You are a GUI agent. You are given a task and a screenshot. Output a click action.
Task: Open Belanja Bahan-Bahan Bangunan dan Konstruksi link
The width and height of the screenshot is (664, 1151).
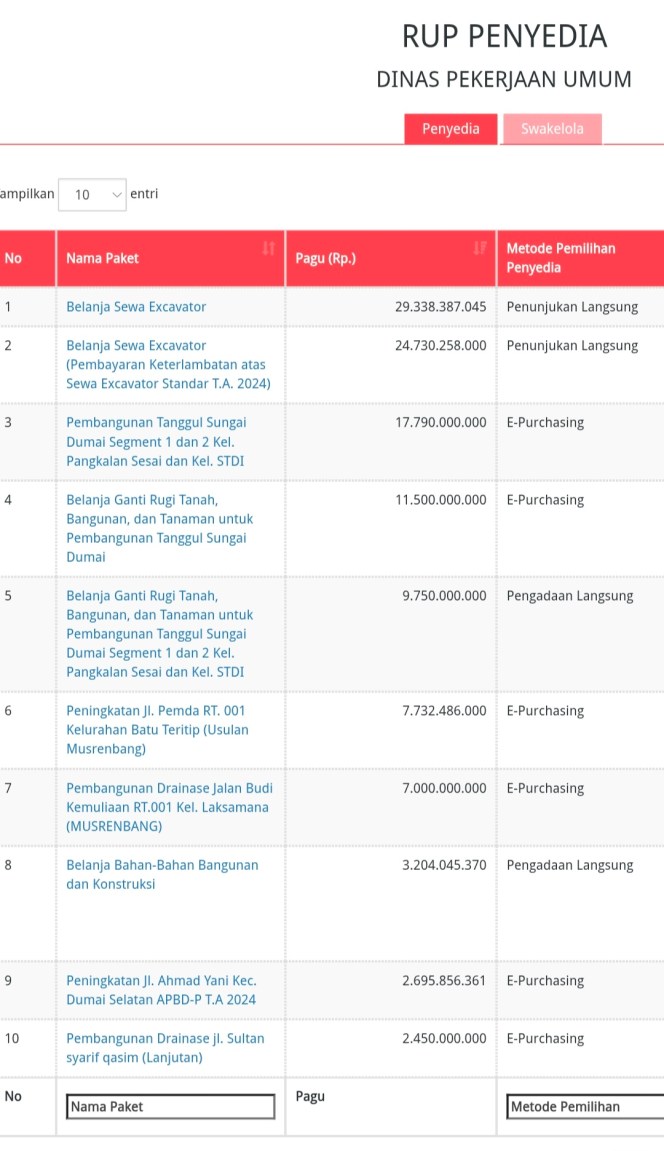[x=162, y=874]
